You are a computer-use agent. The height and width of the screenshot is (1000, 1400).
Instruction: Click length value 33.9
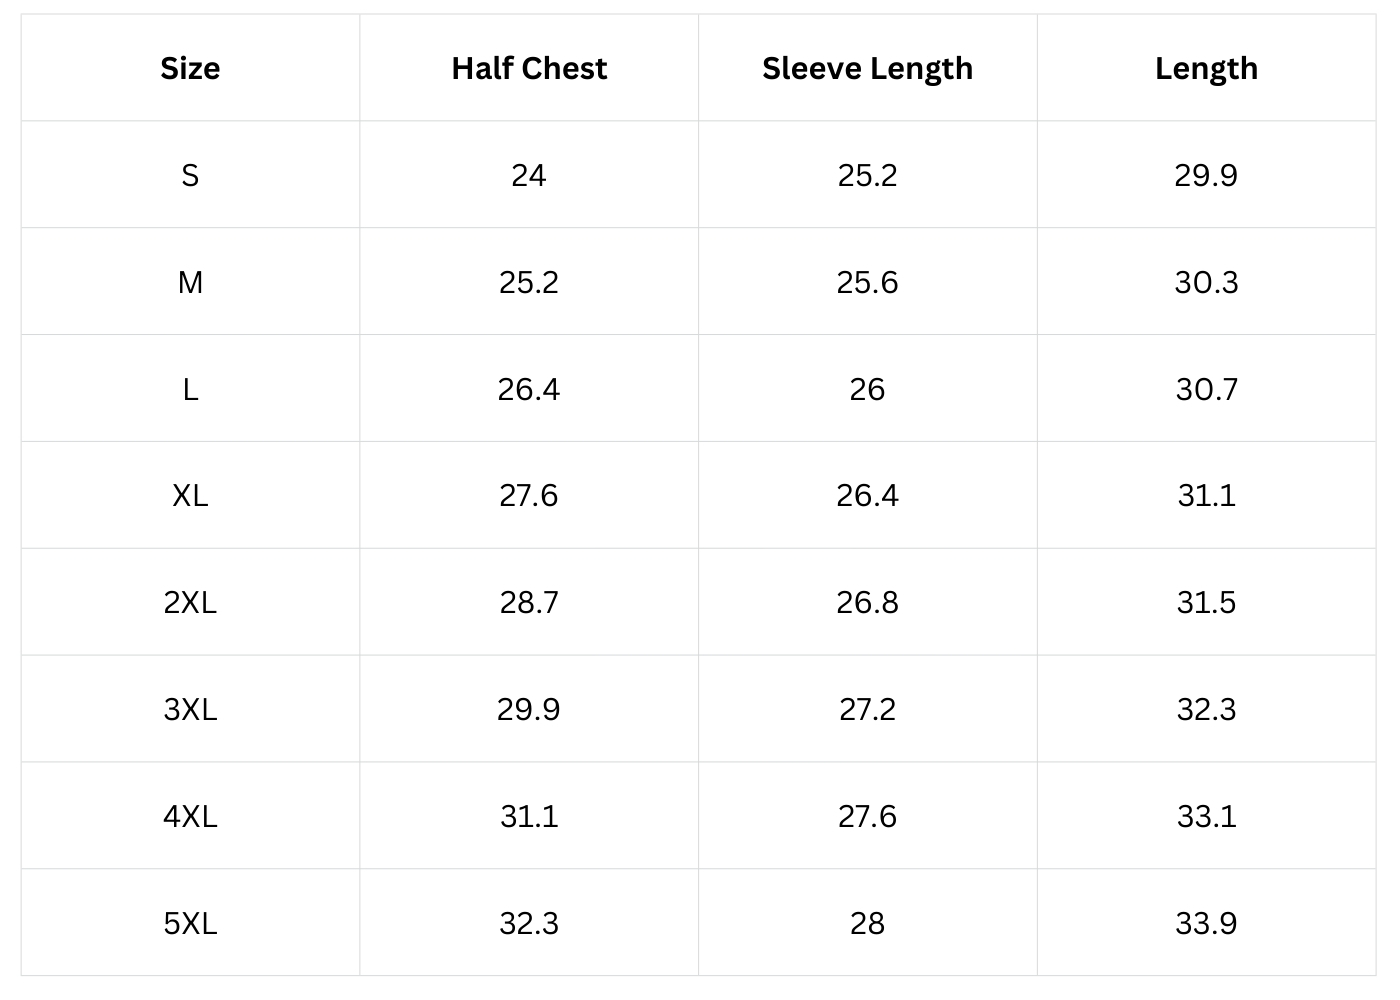[x=1206, y=923]
